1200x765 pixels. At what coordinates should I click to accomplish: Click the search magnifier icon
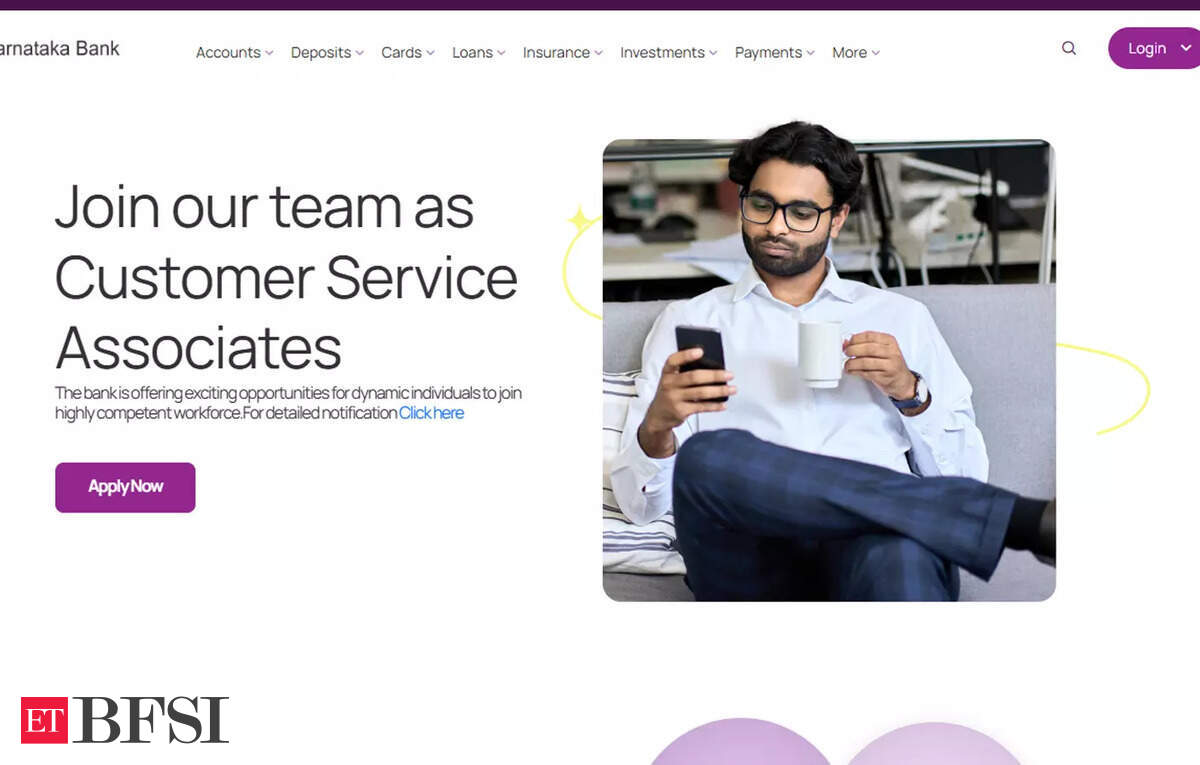click(x=1069, y=48)
